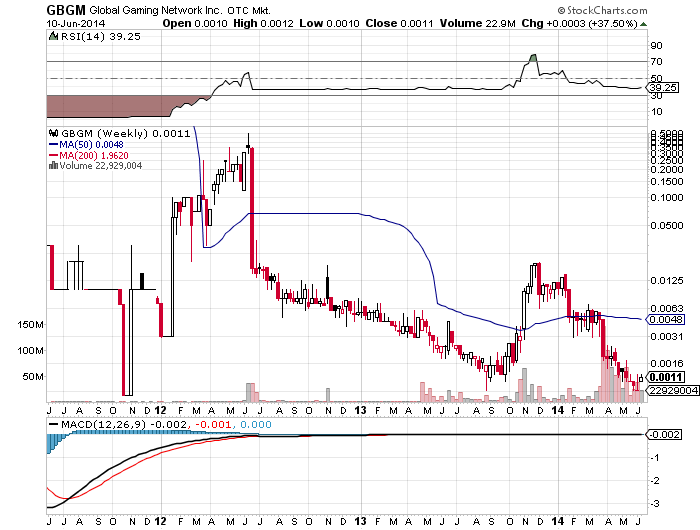Click the volume tag 22929004
Image resolution: width=700 pixels, height=530 pixels.
pyautogui.click(x=673, y=391)
